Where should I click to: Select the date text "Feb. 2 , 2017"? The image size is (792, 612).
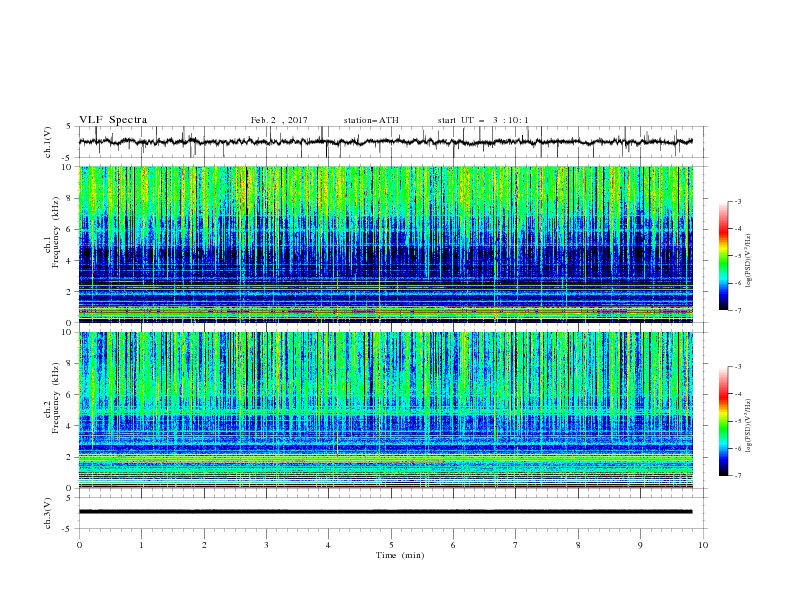279,120
